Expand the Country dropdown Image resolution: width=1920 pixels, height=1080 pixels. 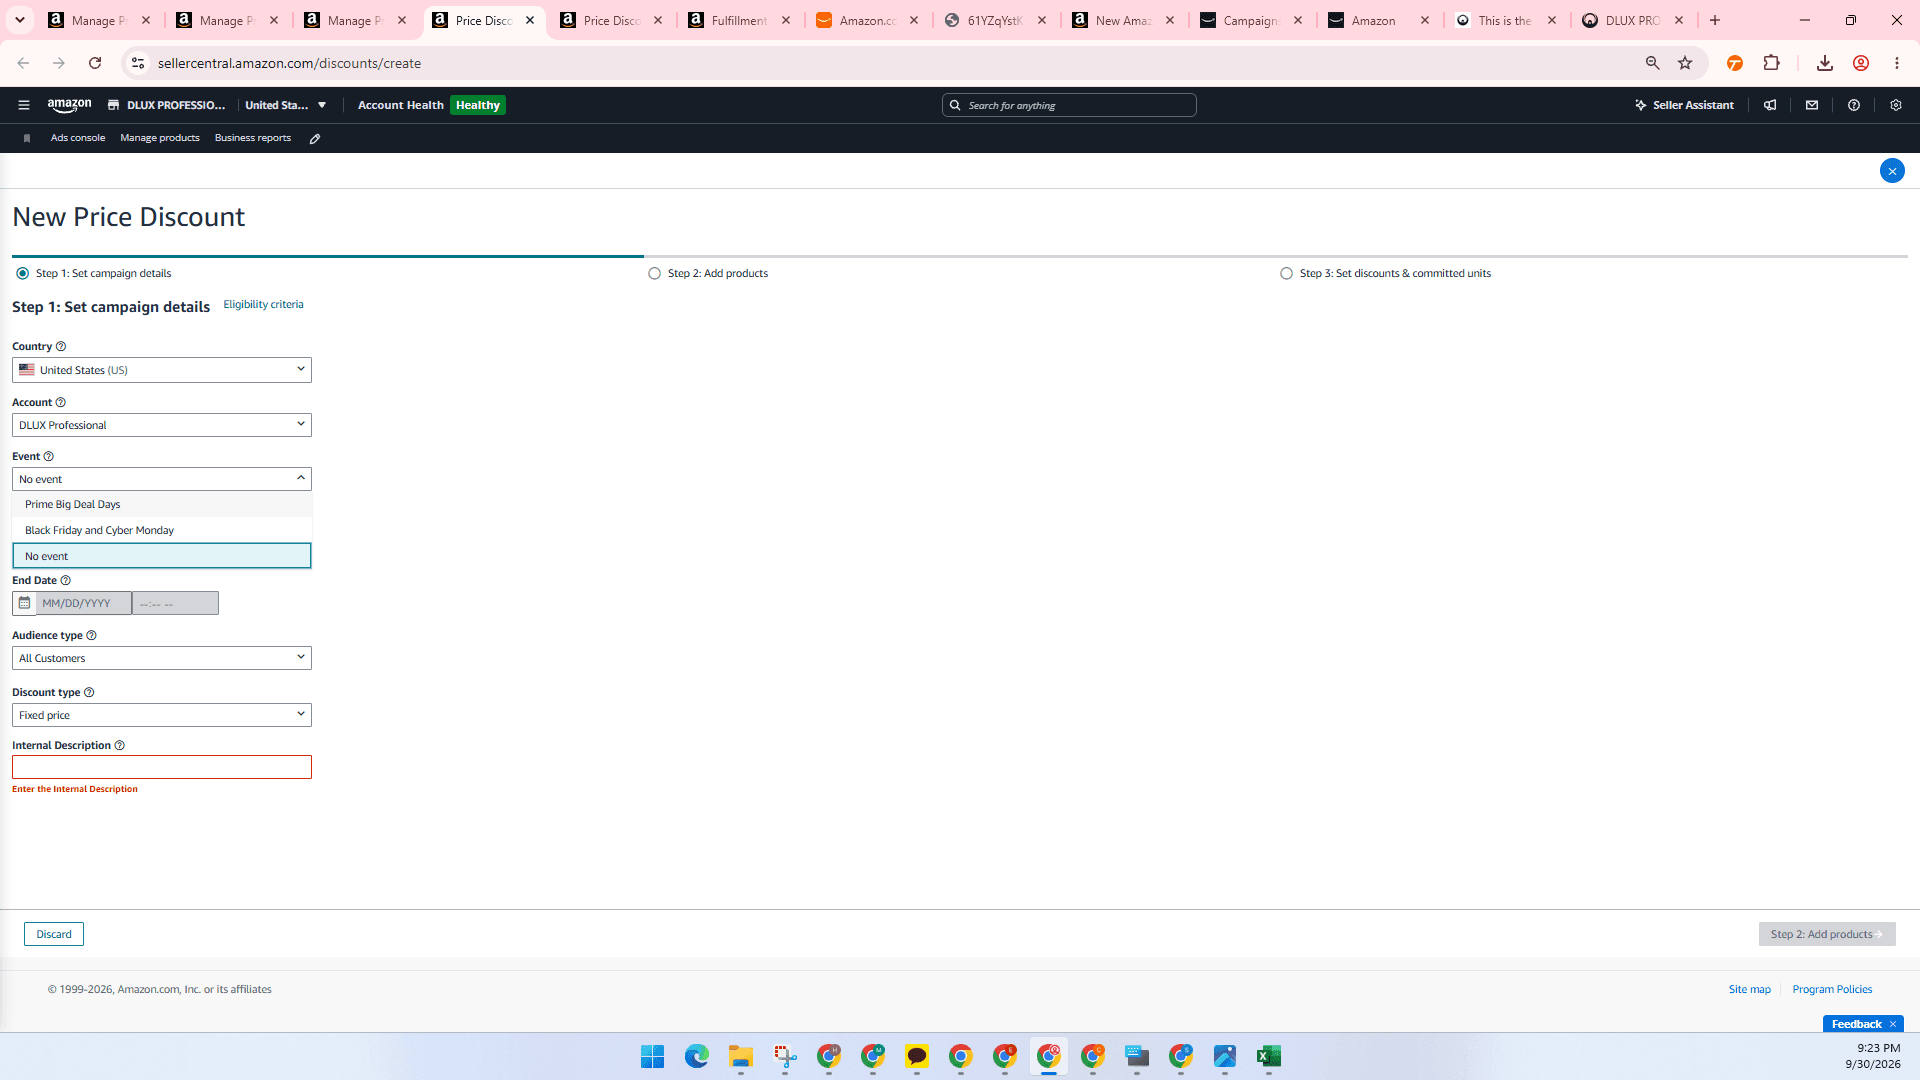pos(162,370)
